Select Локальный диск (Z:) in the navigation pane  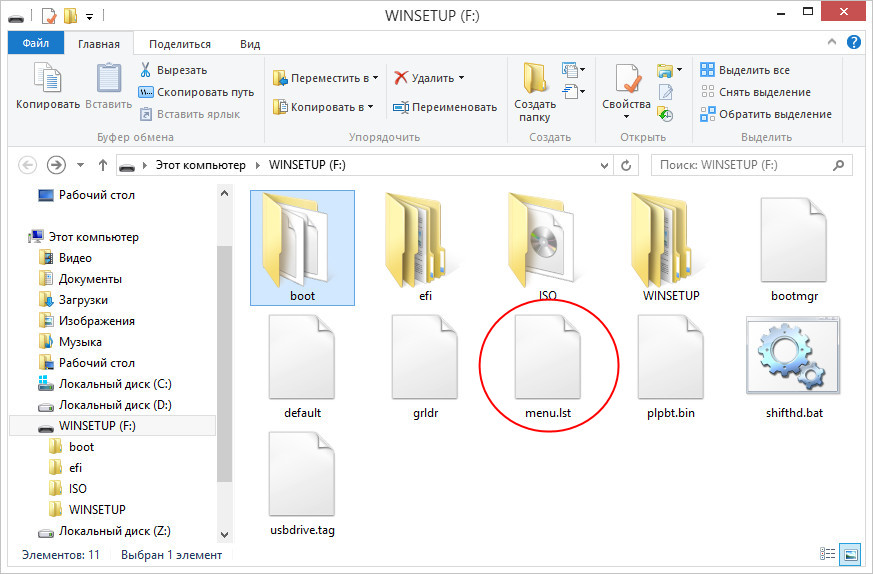coord(104,531)
